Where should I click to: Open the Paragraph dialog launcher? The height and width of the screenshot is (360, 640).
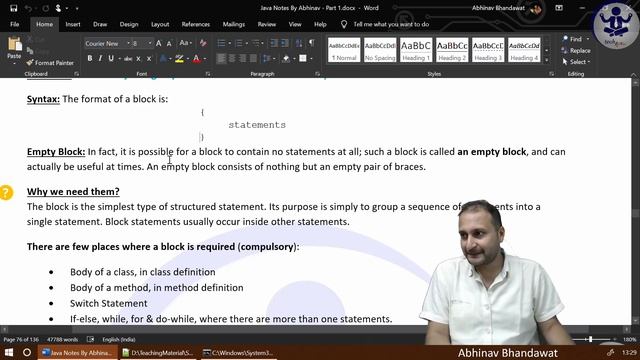[x=318, y=74]
